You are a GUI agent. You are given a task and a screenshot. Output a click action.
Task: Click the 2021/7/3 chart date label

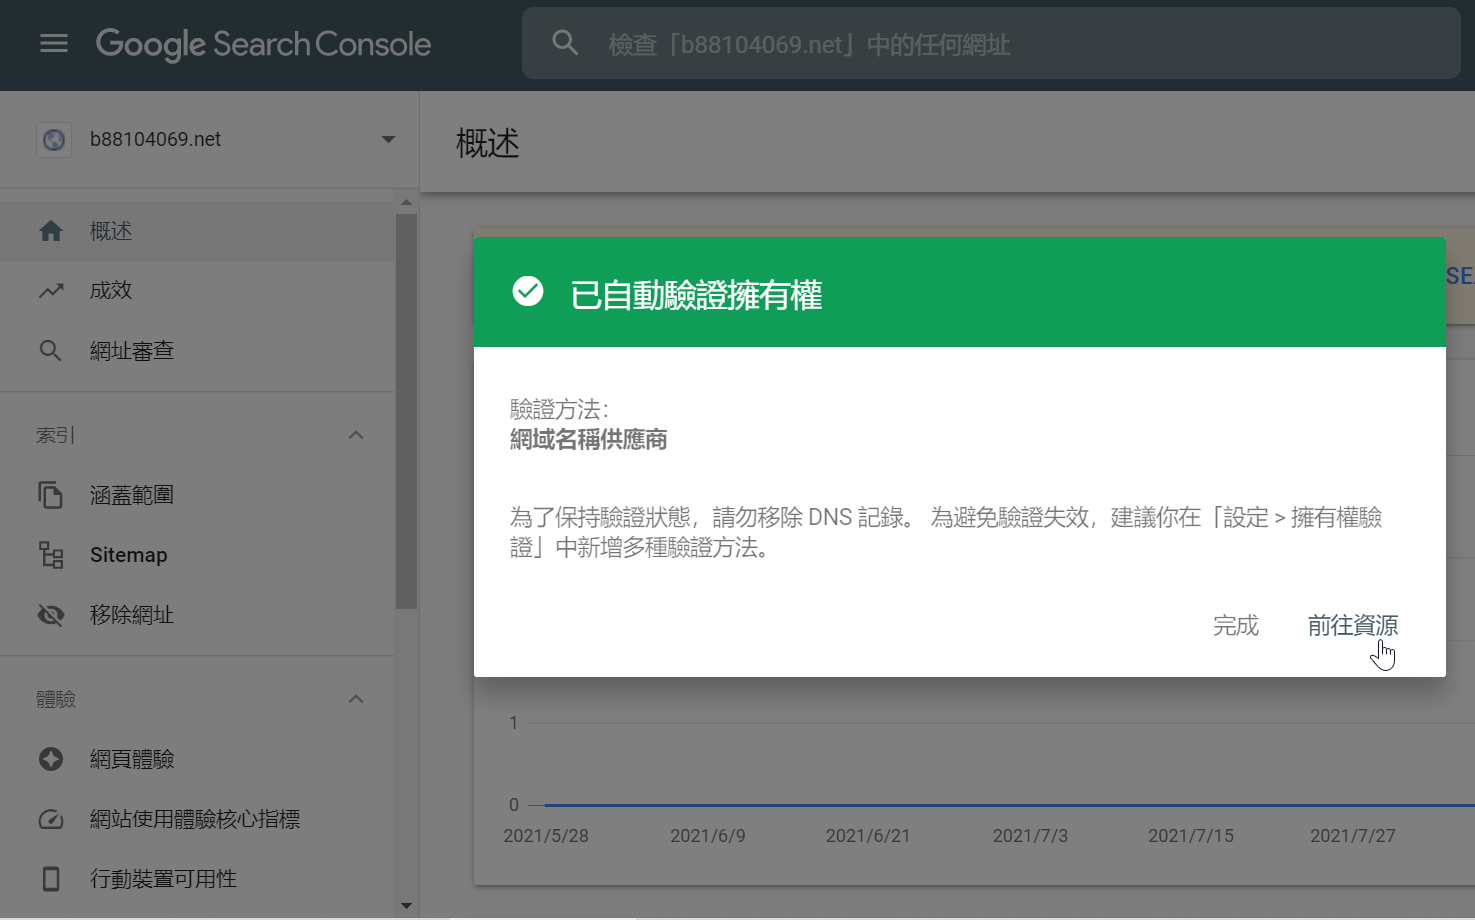tap(1030, 836)
